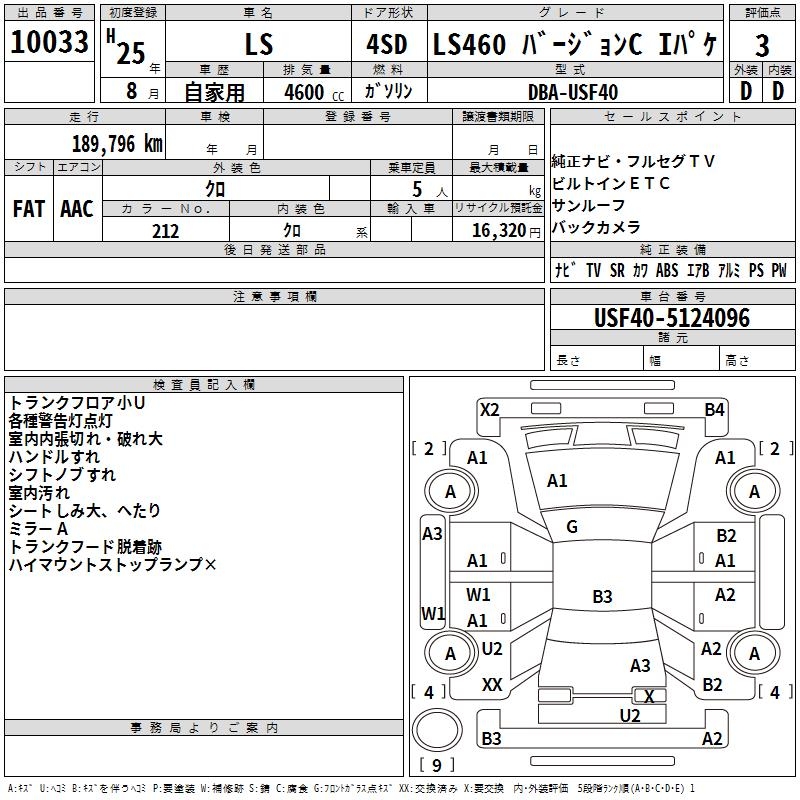800x800 pixels.
Task: Click the 内装 interior grade D
Action: click(778, 91)
